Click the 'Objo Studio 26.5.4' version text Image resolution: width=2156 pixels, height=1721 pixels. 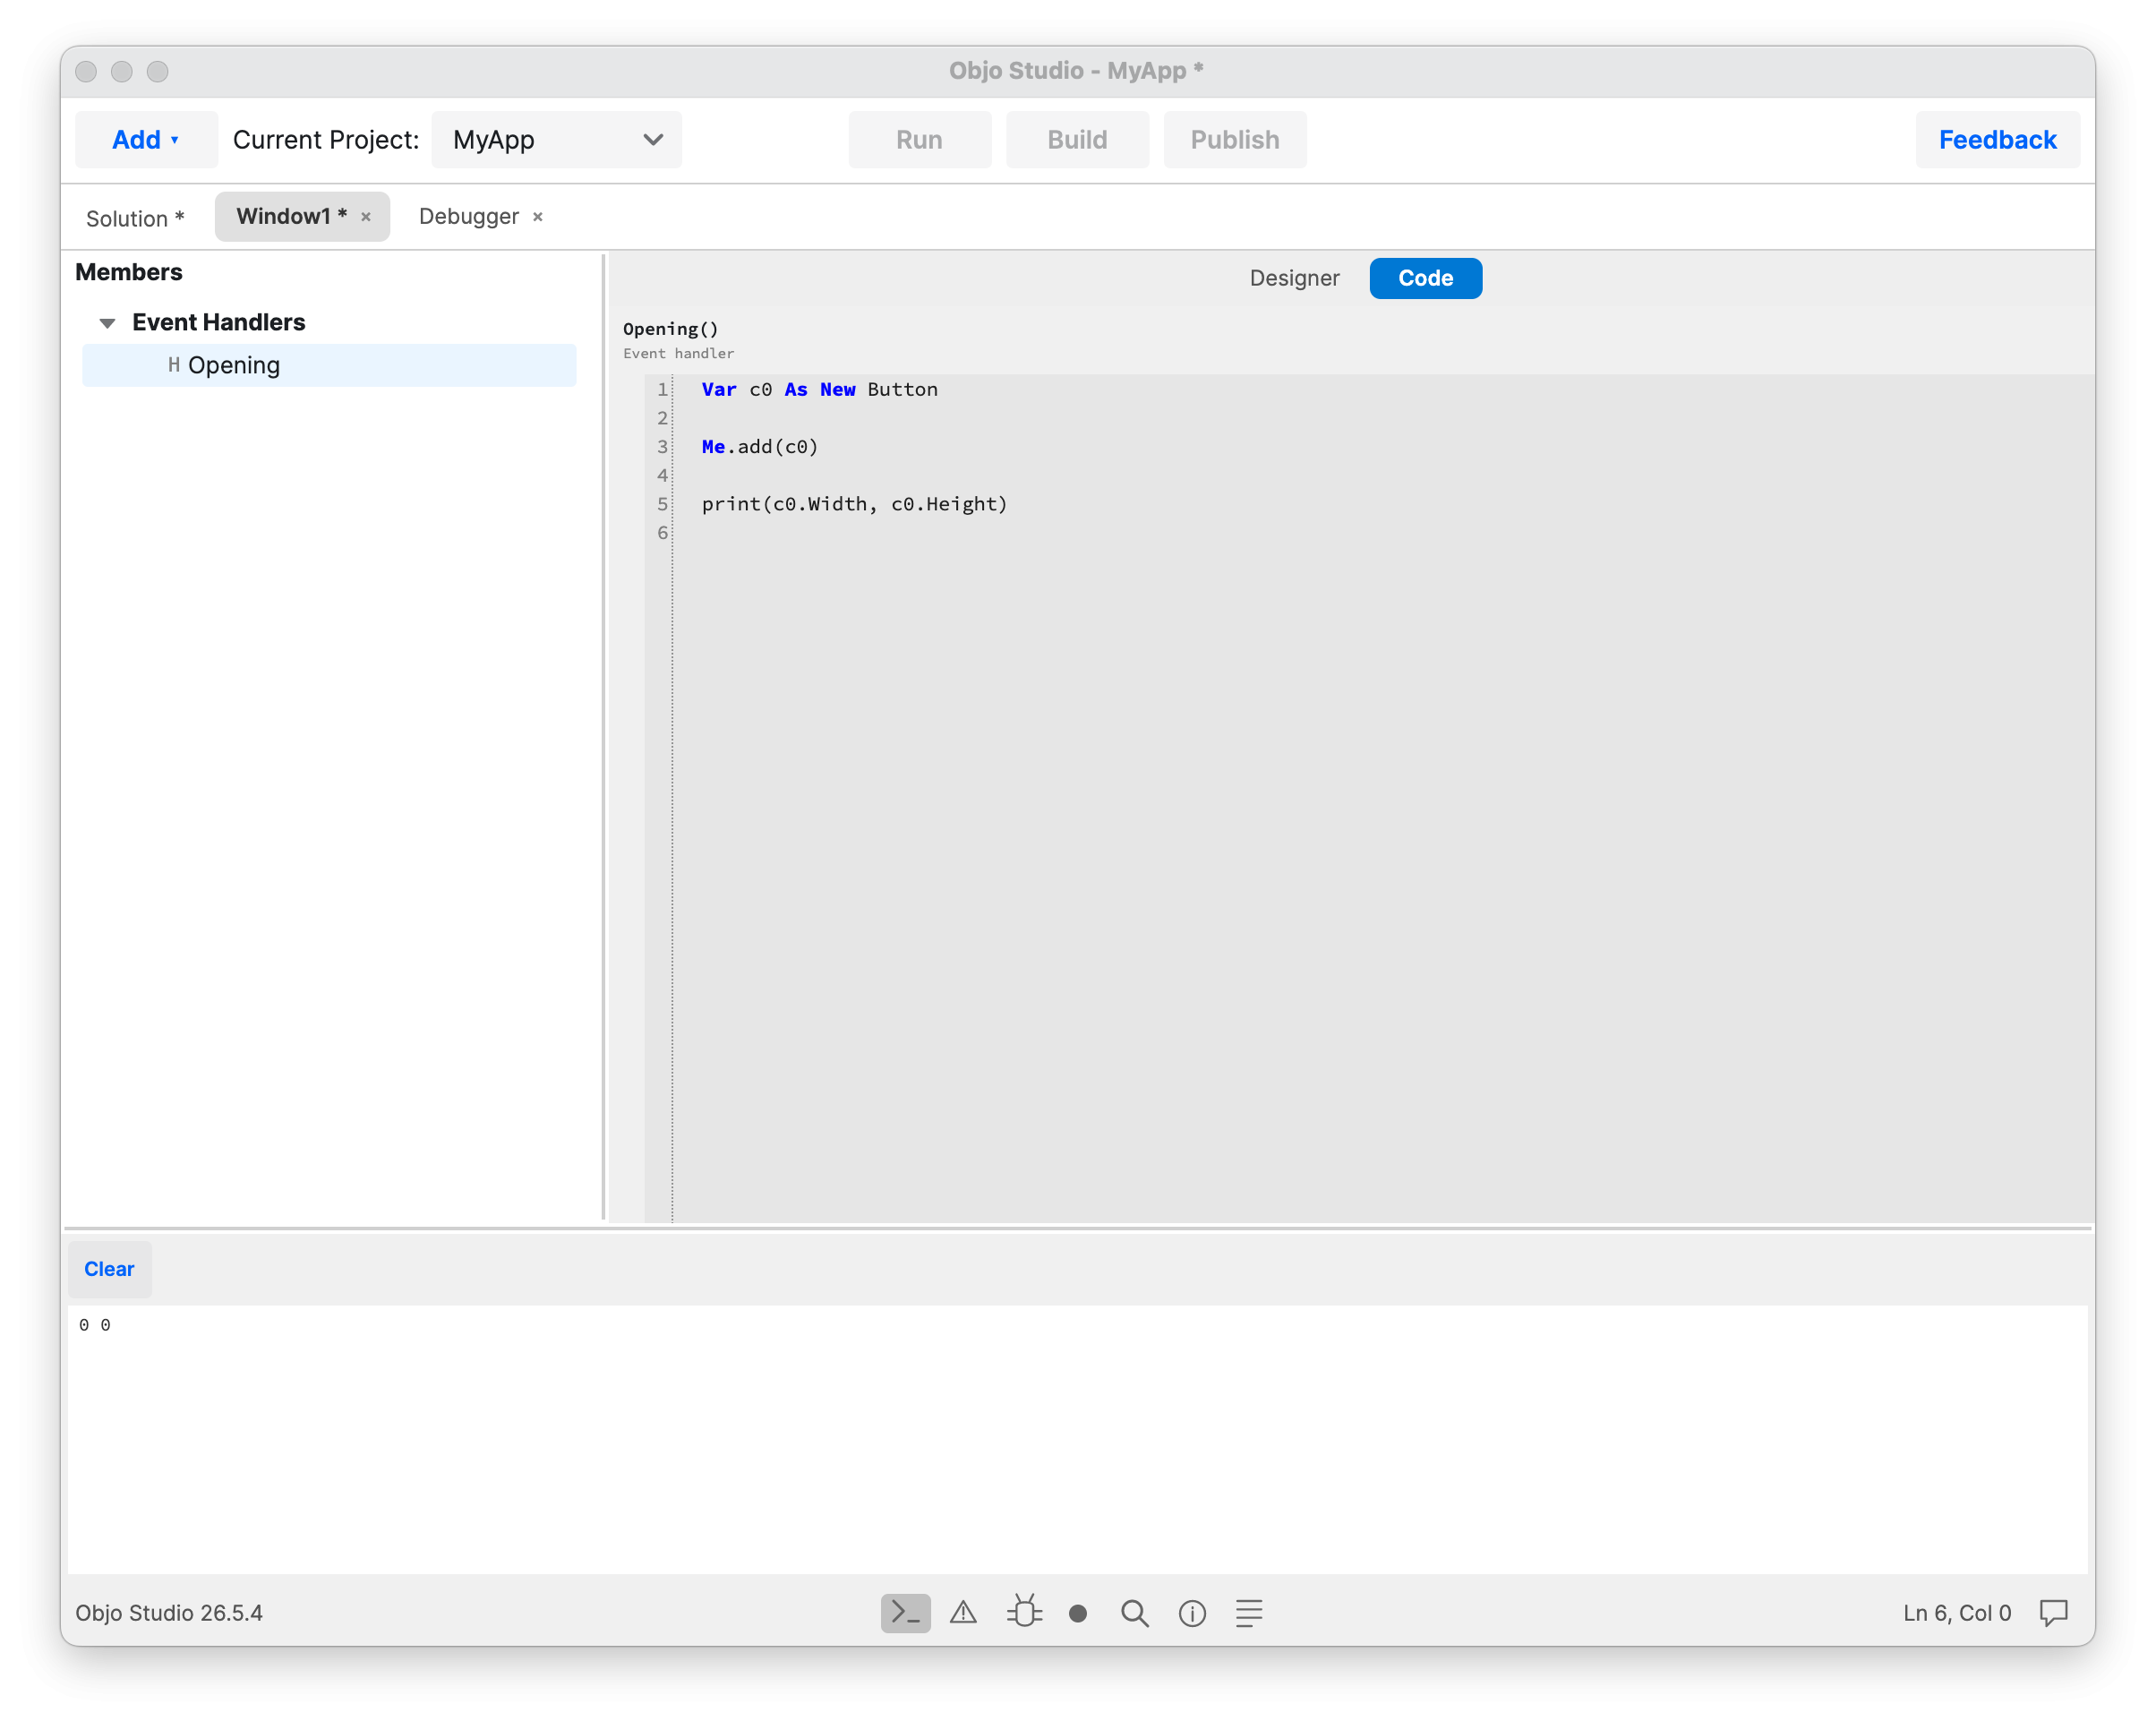[169, 1613]
